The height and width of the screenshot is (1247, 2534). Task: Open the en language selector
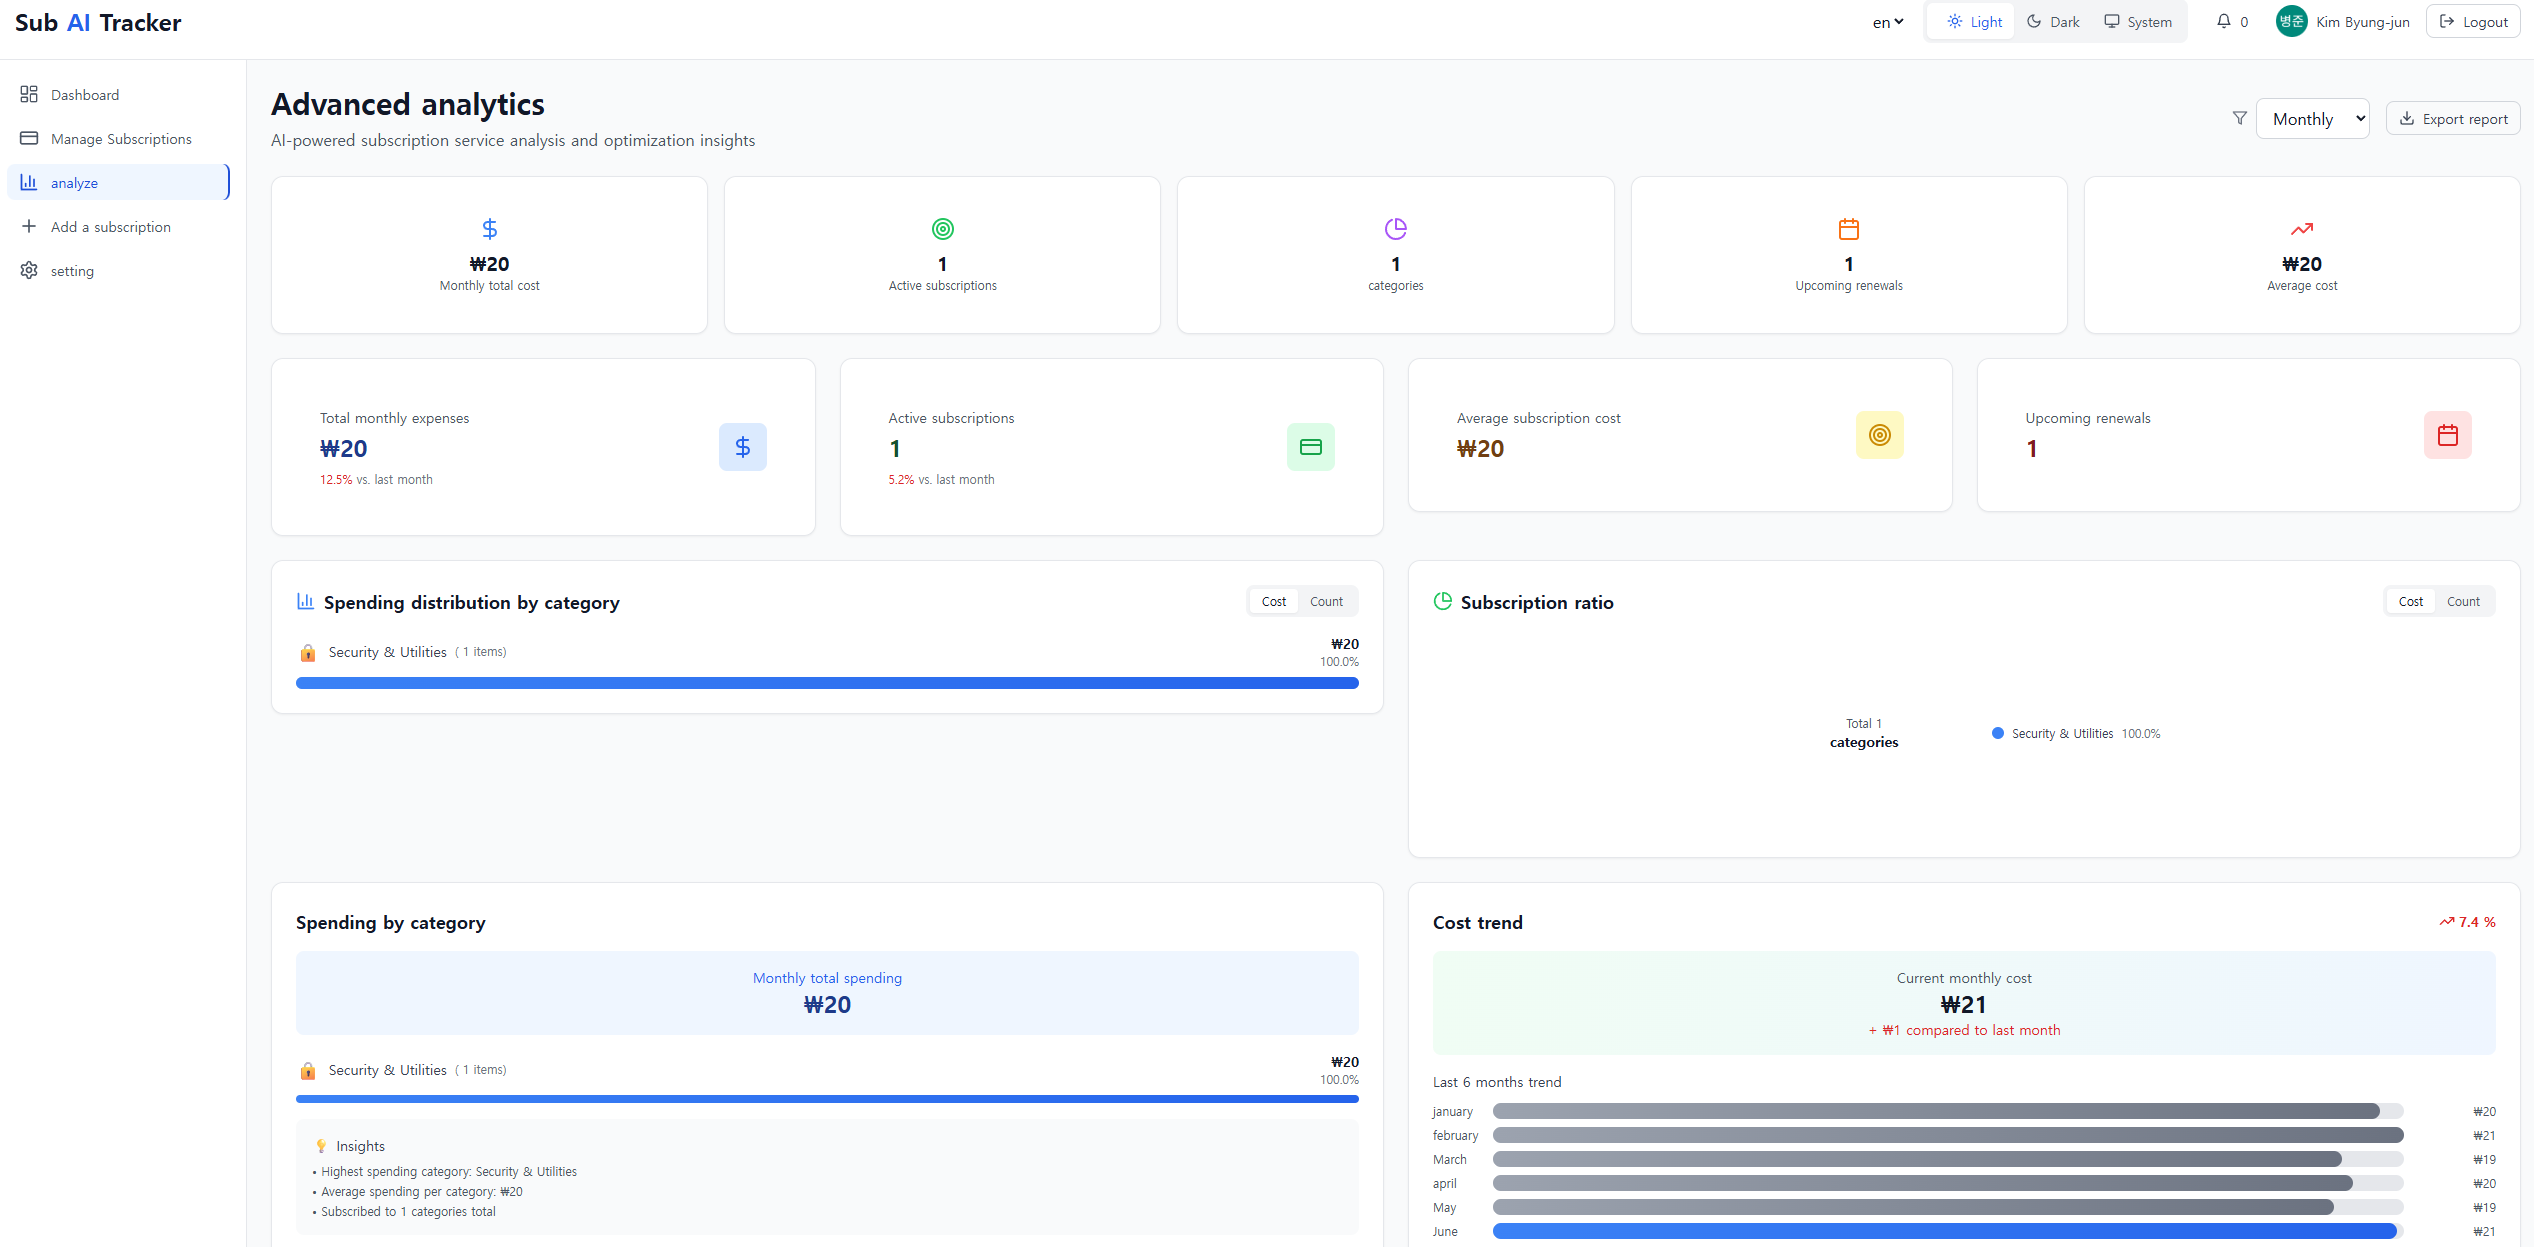tap(1887, 21)
